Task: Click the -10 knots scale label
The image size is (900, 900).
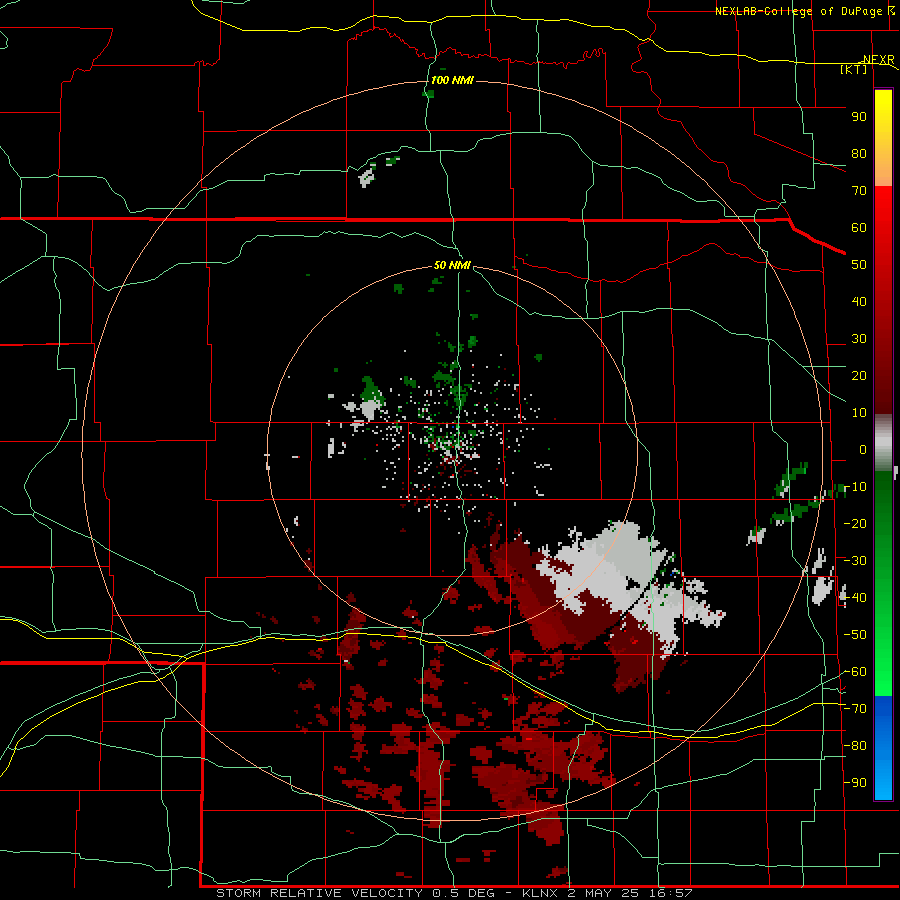Action: click(x=855, y=487)
